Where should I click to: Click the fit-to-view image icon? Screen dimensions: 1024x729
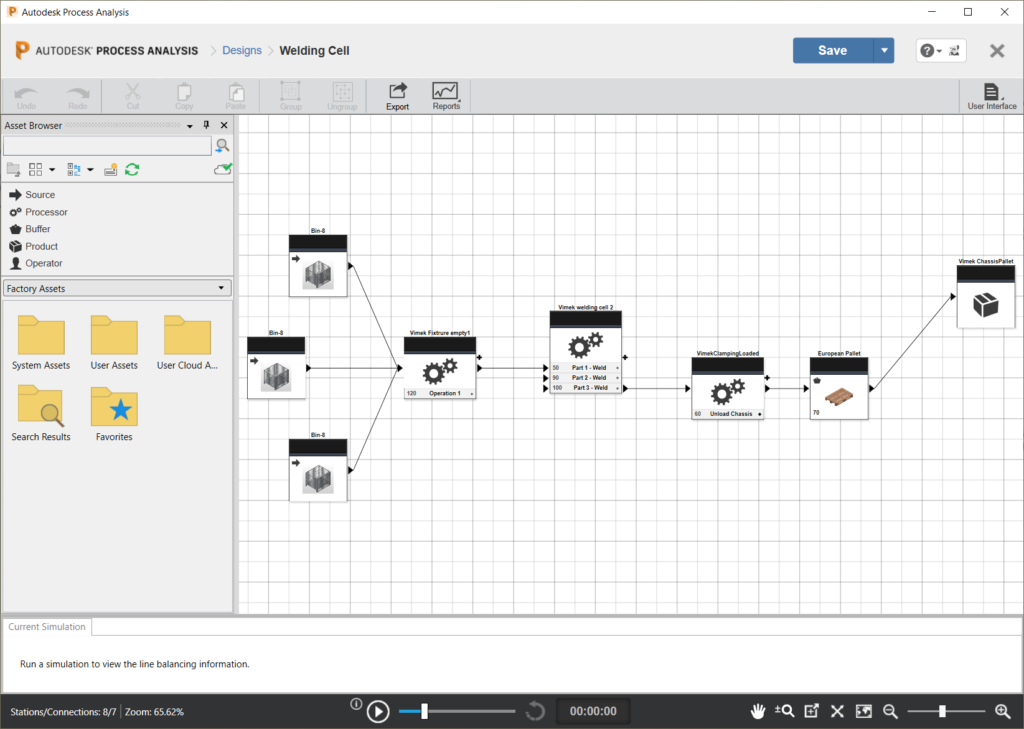click(863, 711)
